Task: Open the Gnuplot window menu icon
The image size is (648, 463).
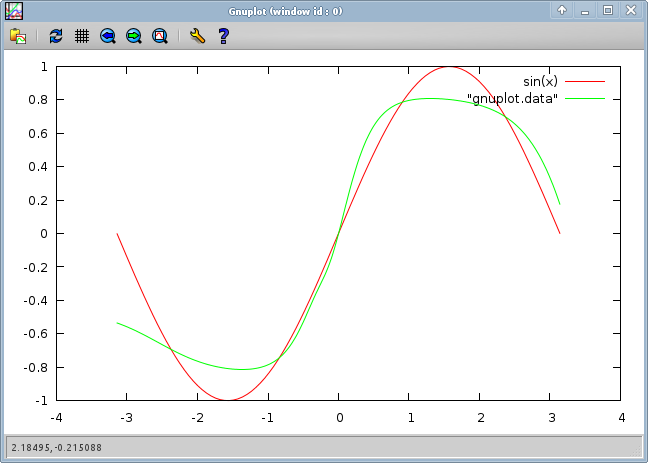Action: [14, 10]
